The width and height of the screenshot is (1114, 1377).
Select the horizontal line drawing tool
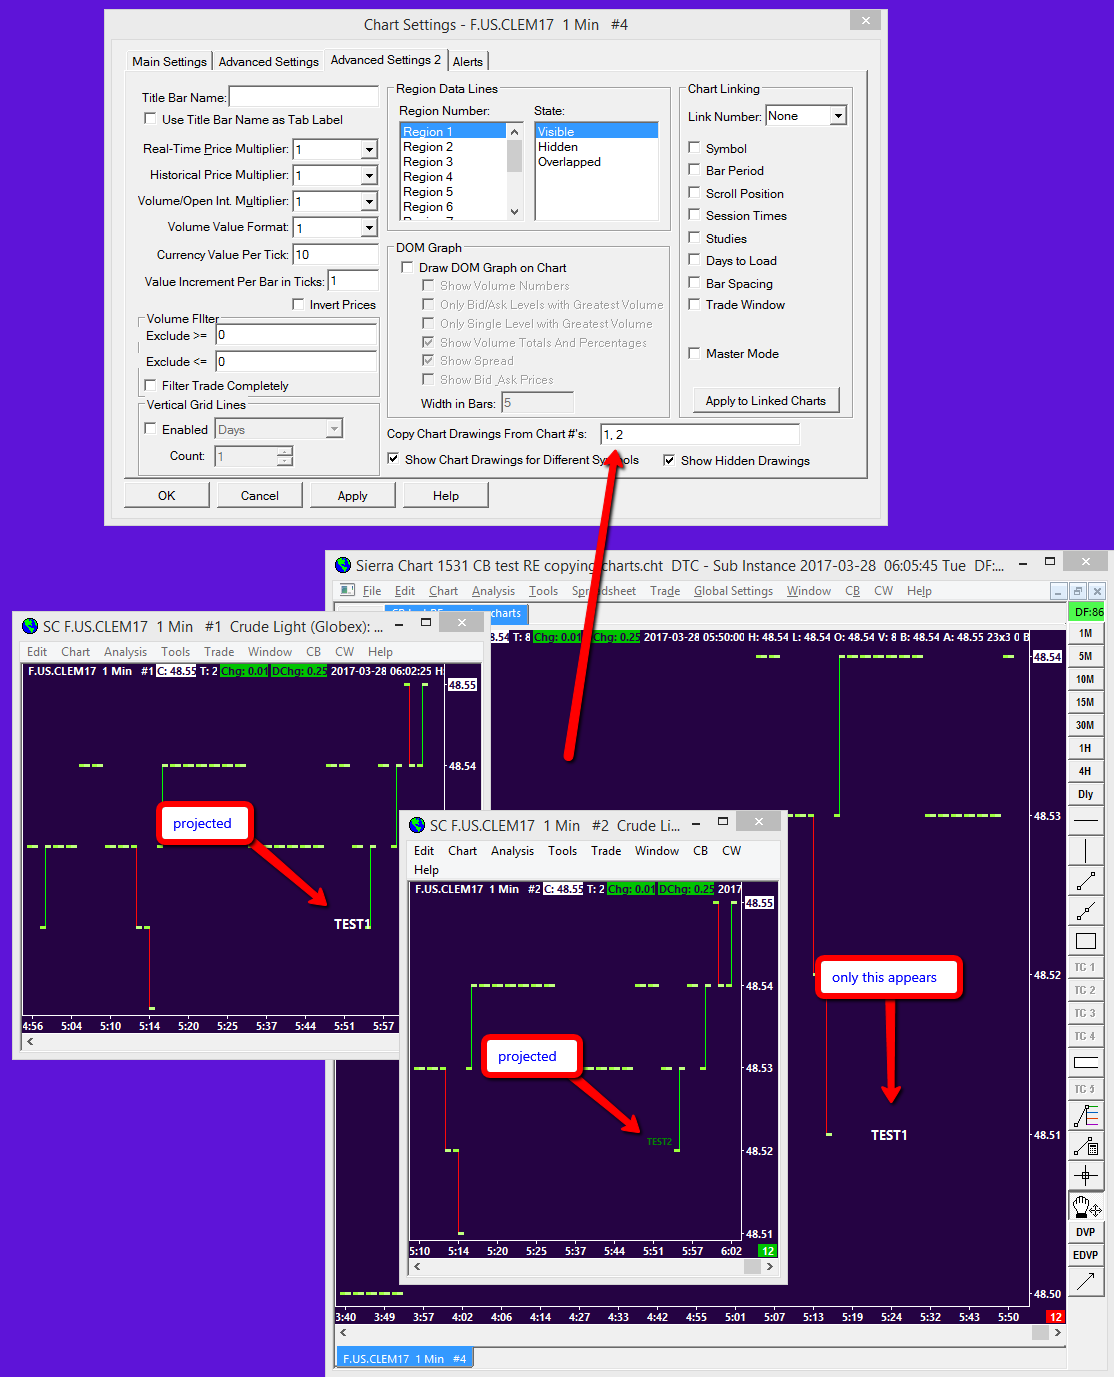point(1085,820)
